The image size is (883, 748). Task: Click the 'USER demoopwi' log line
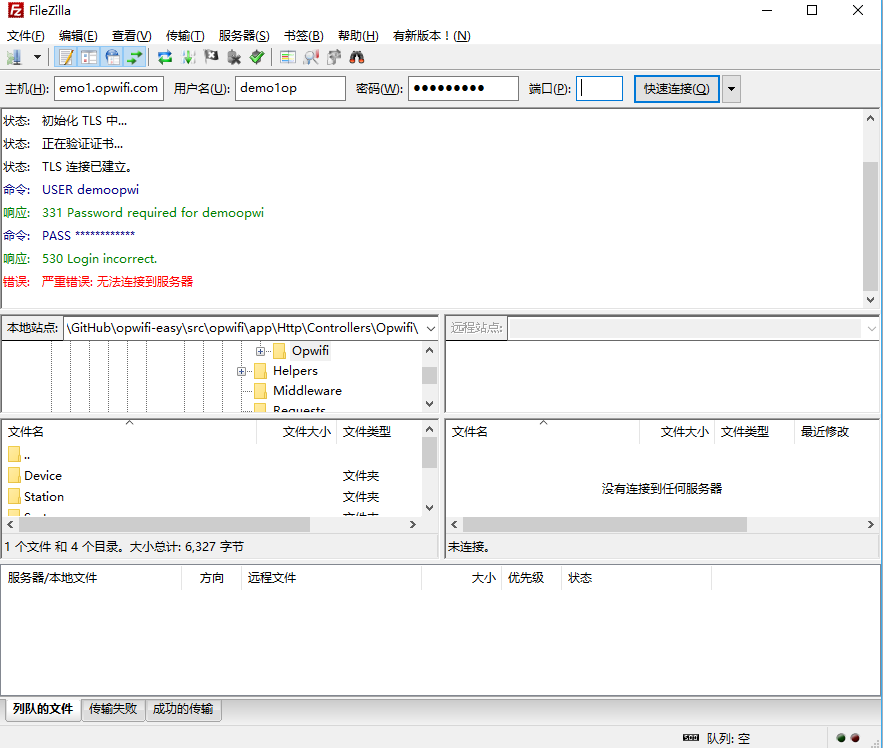click(90, 190)
